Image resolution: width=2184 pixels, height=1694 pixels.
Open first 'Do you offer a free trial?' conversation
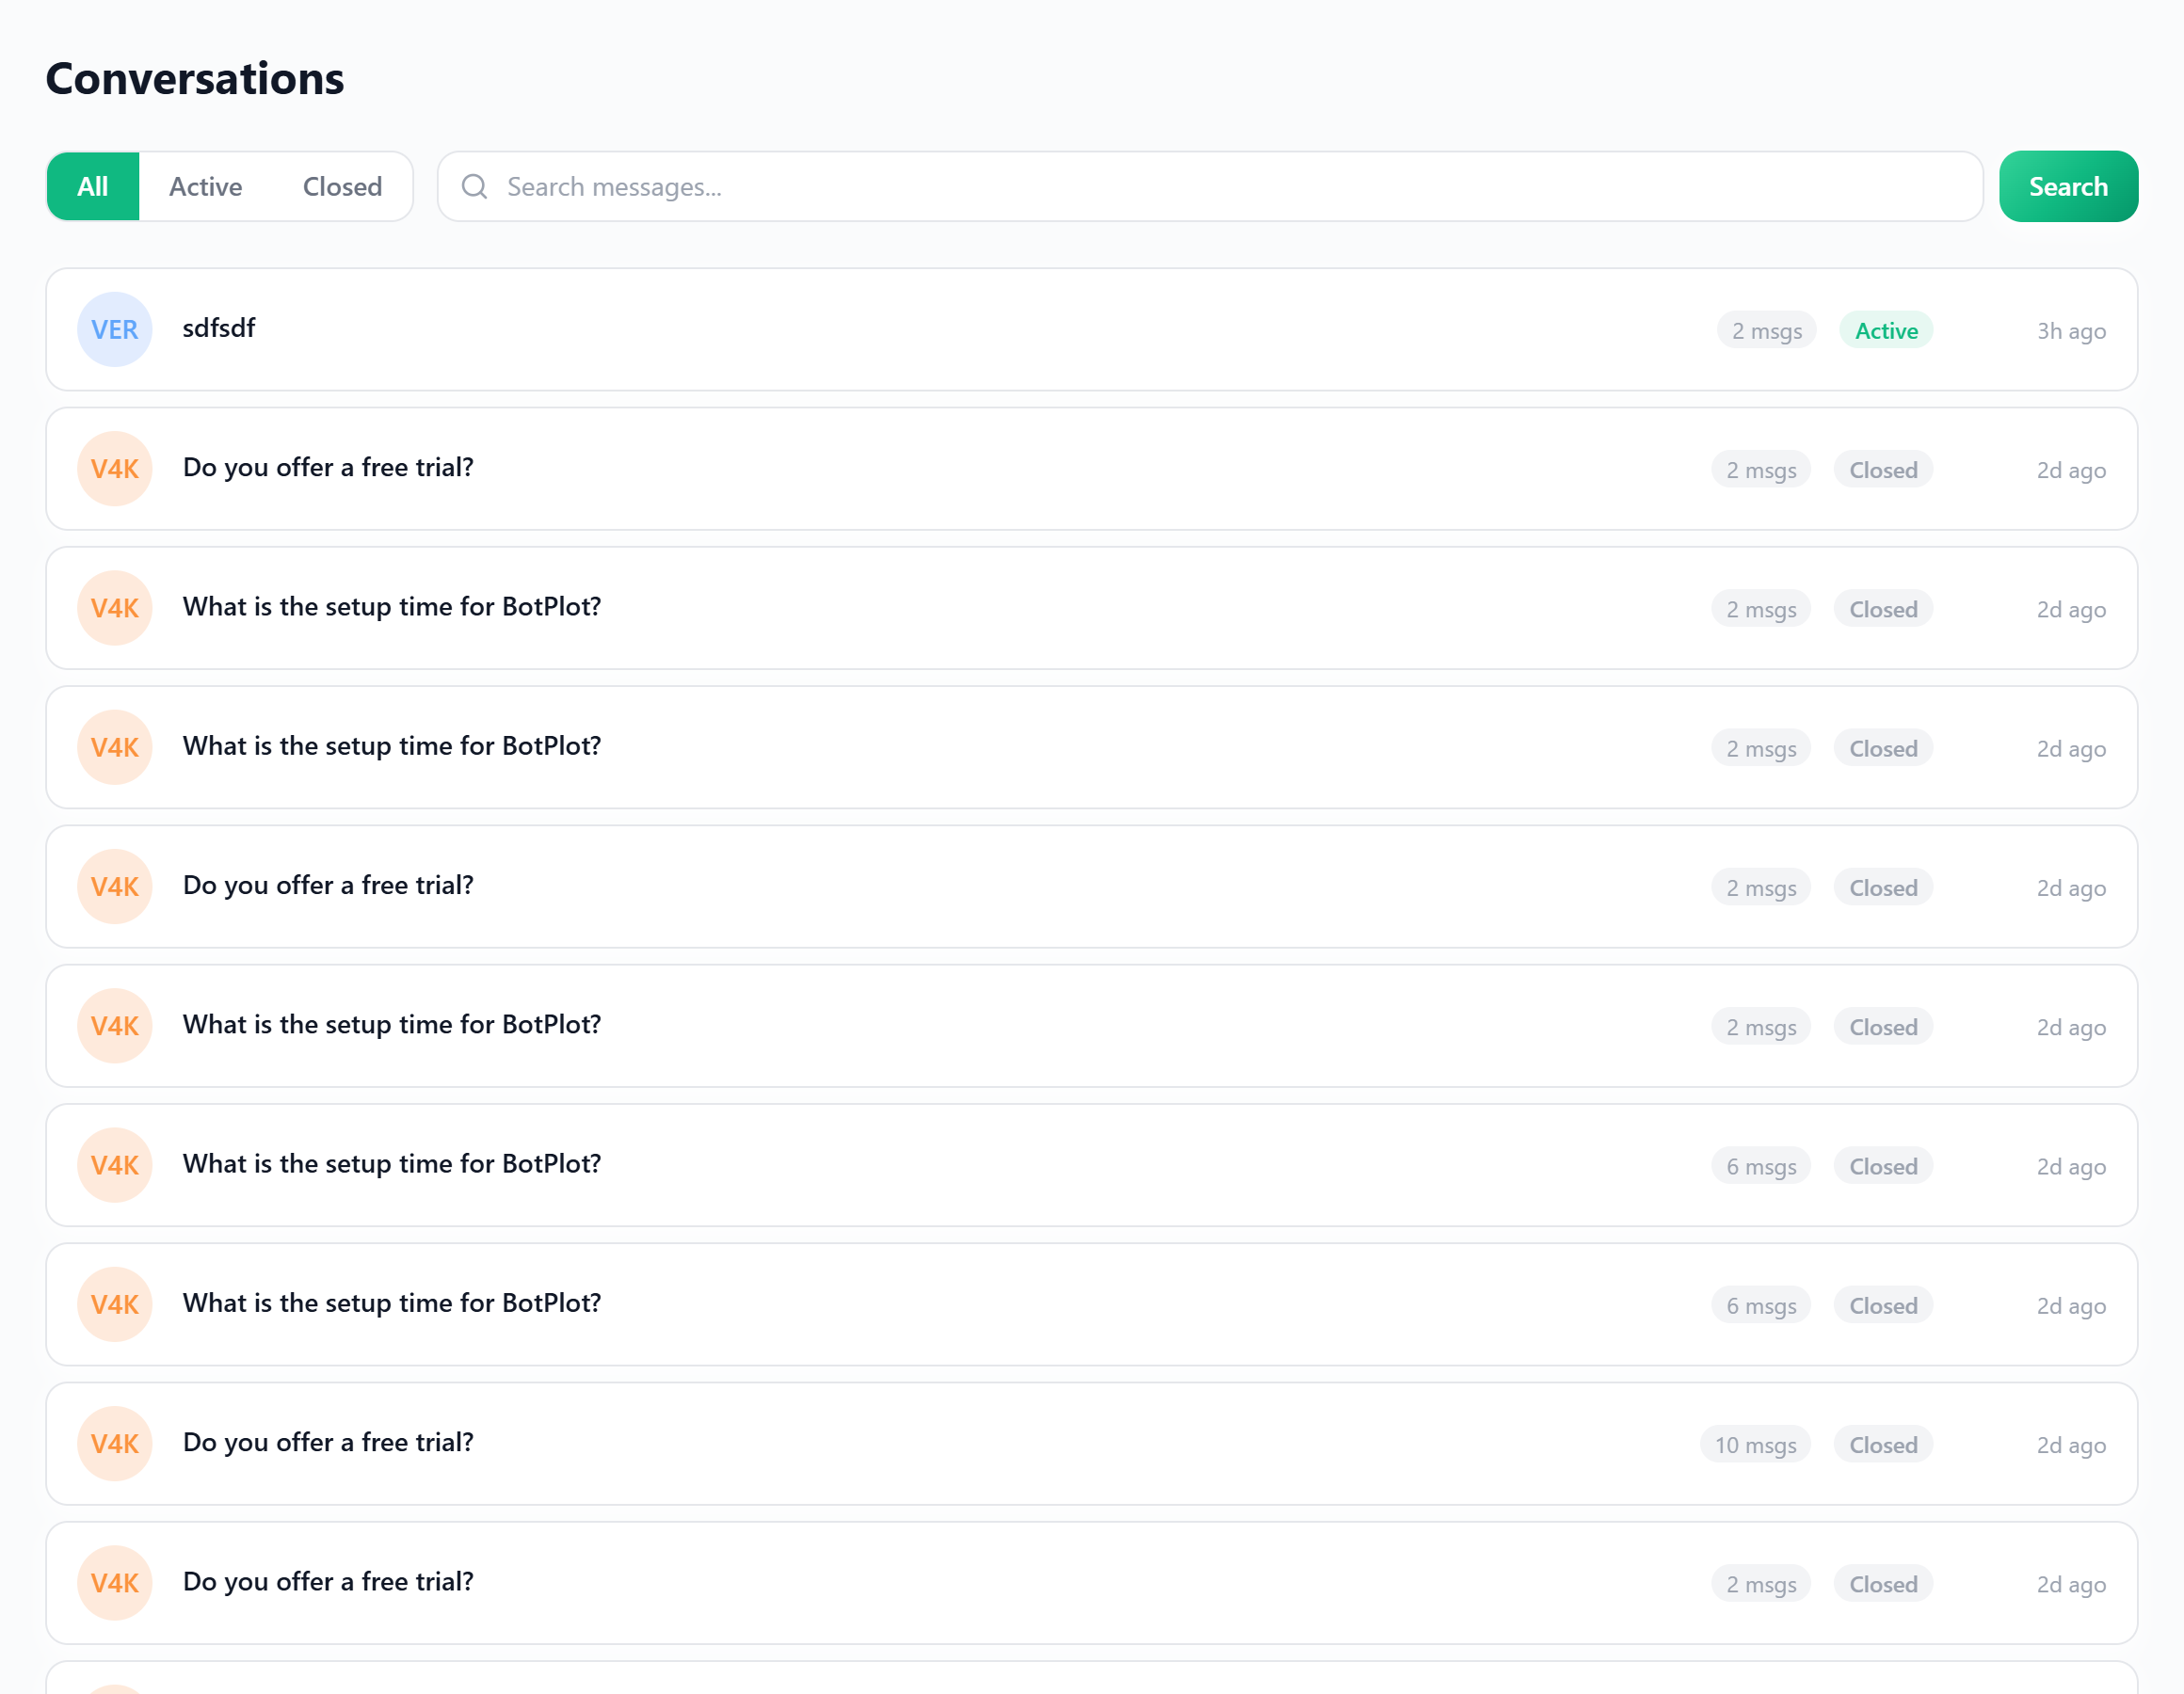pyautogui.click(x=328, y=467)
